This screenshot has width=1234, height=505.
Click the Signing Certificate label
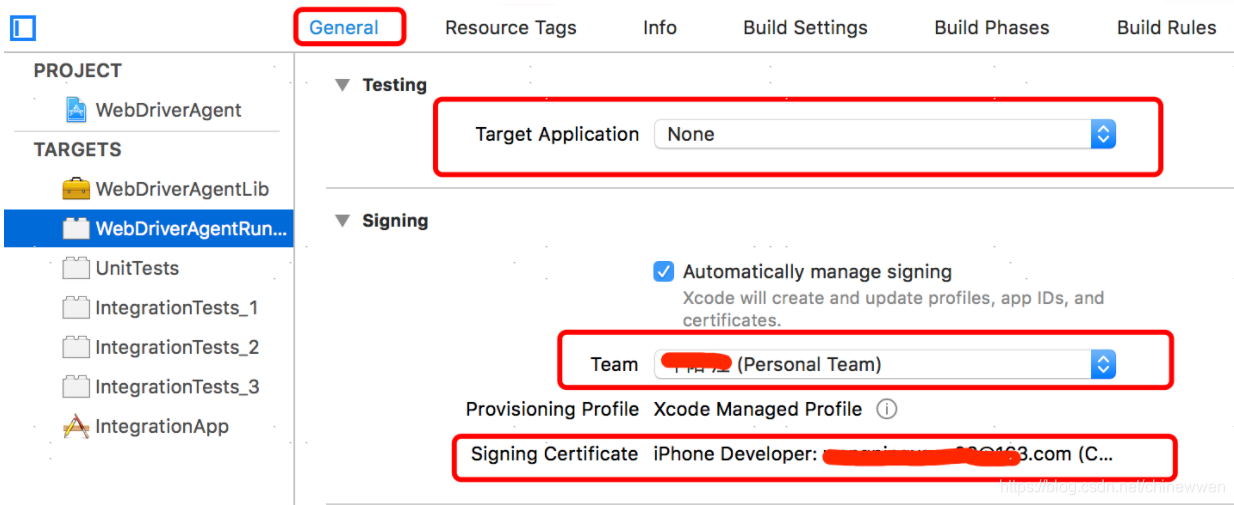pos(554,454)
